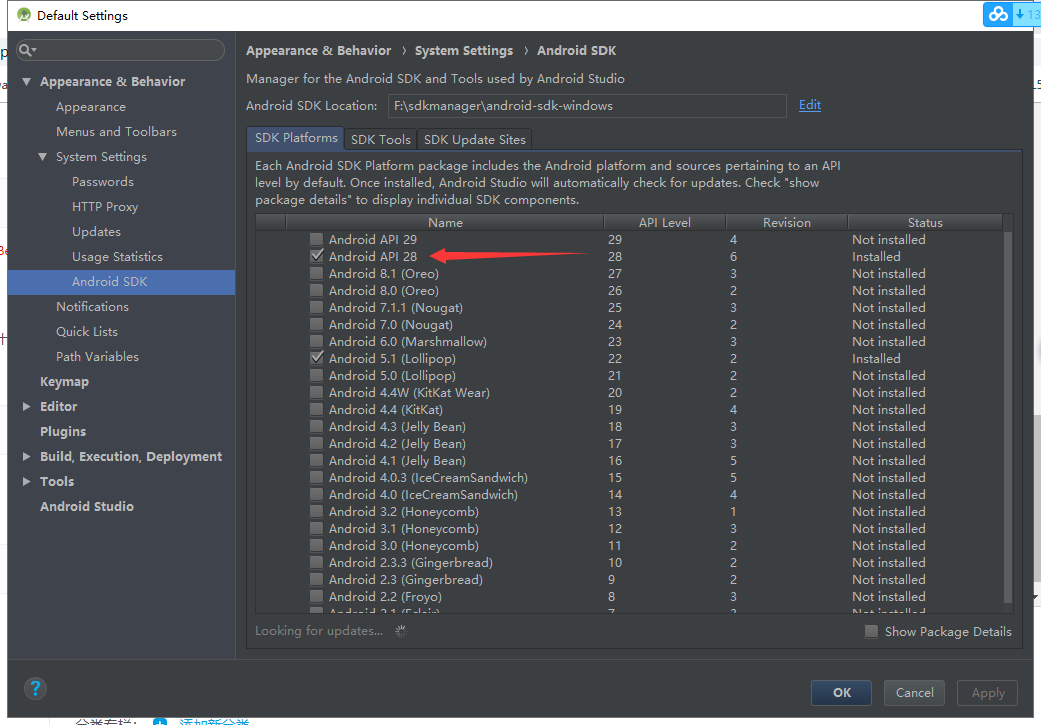Select Android SDK in settings tree
The image size is (1041, 725).
121,282
